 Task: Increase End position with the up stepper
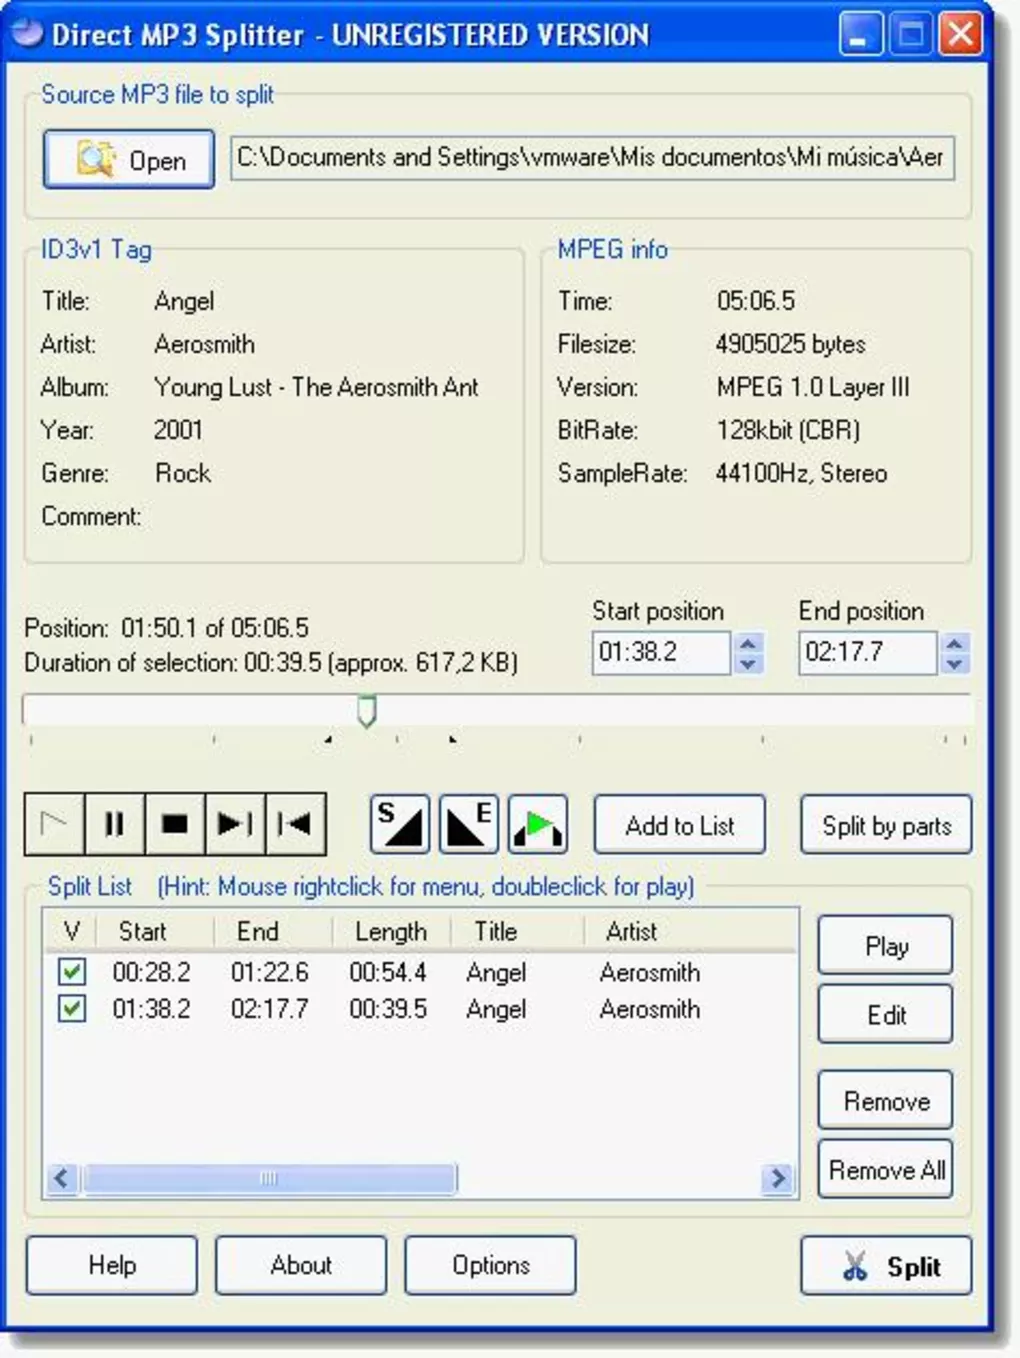pos(956,645)
